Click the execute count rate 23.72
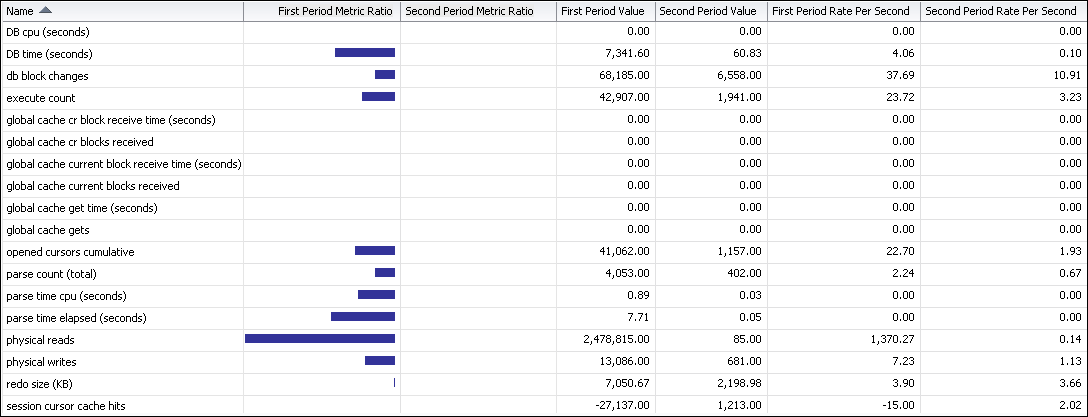 pyautogui.click(x=902, y=99)
